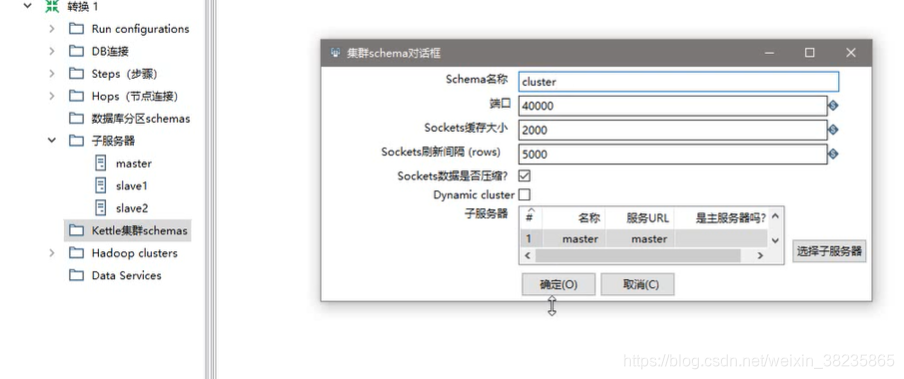904x379 pixels.
Task: Expand the Hops (节点连接) folder
Action: pyautogui.click(x=52, y=96)
